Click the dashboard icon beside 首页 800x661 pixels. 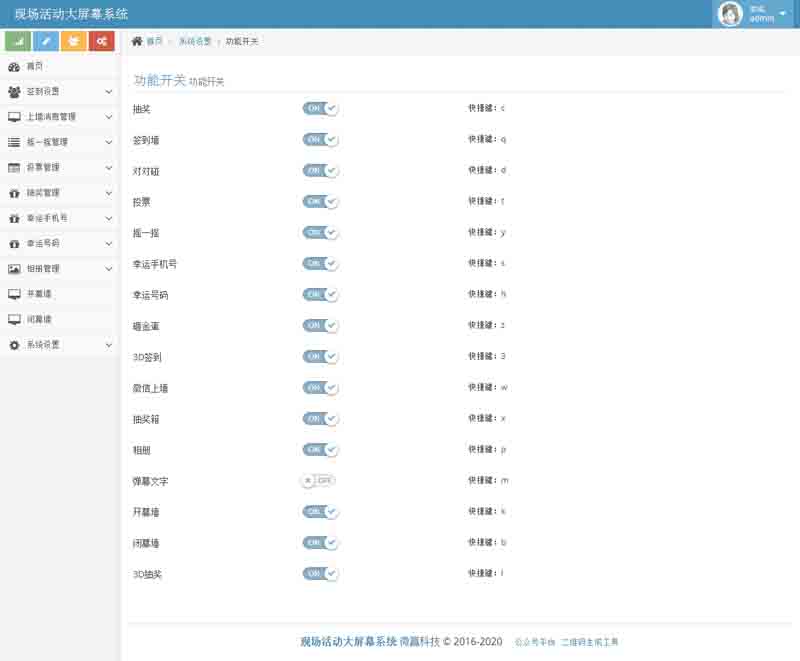click(14, 66)
